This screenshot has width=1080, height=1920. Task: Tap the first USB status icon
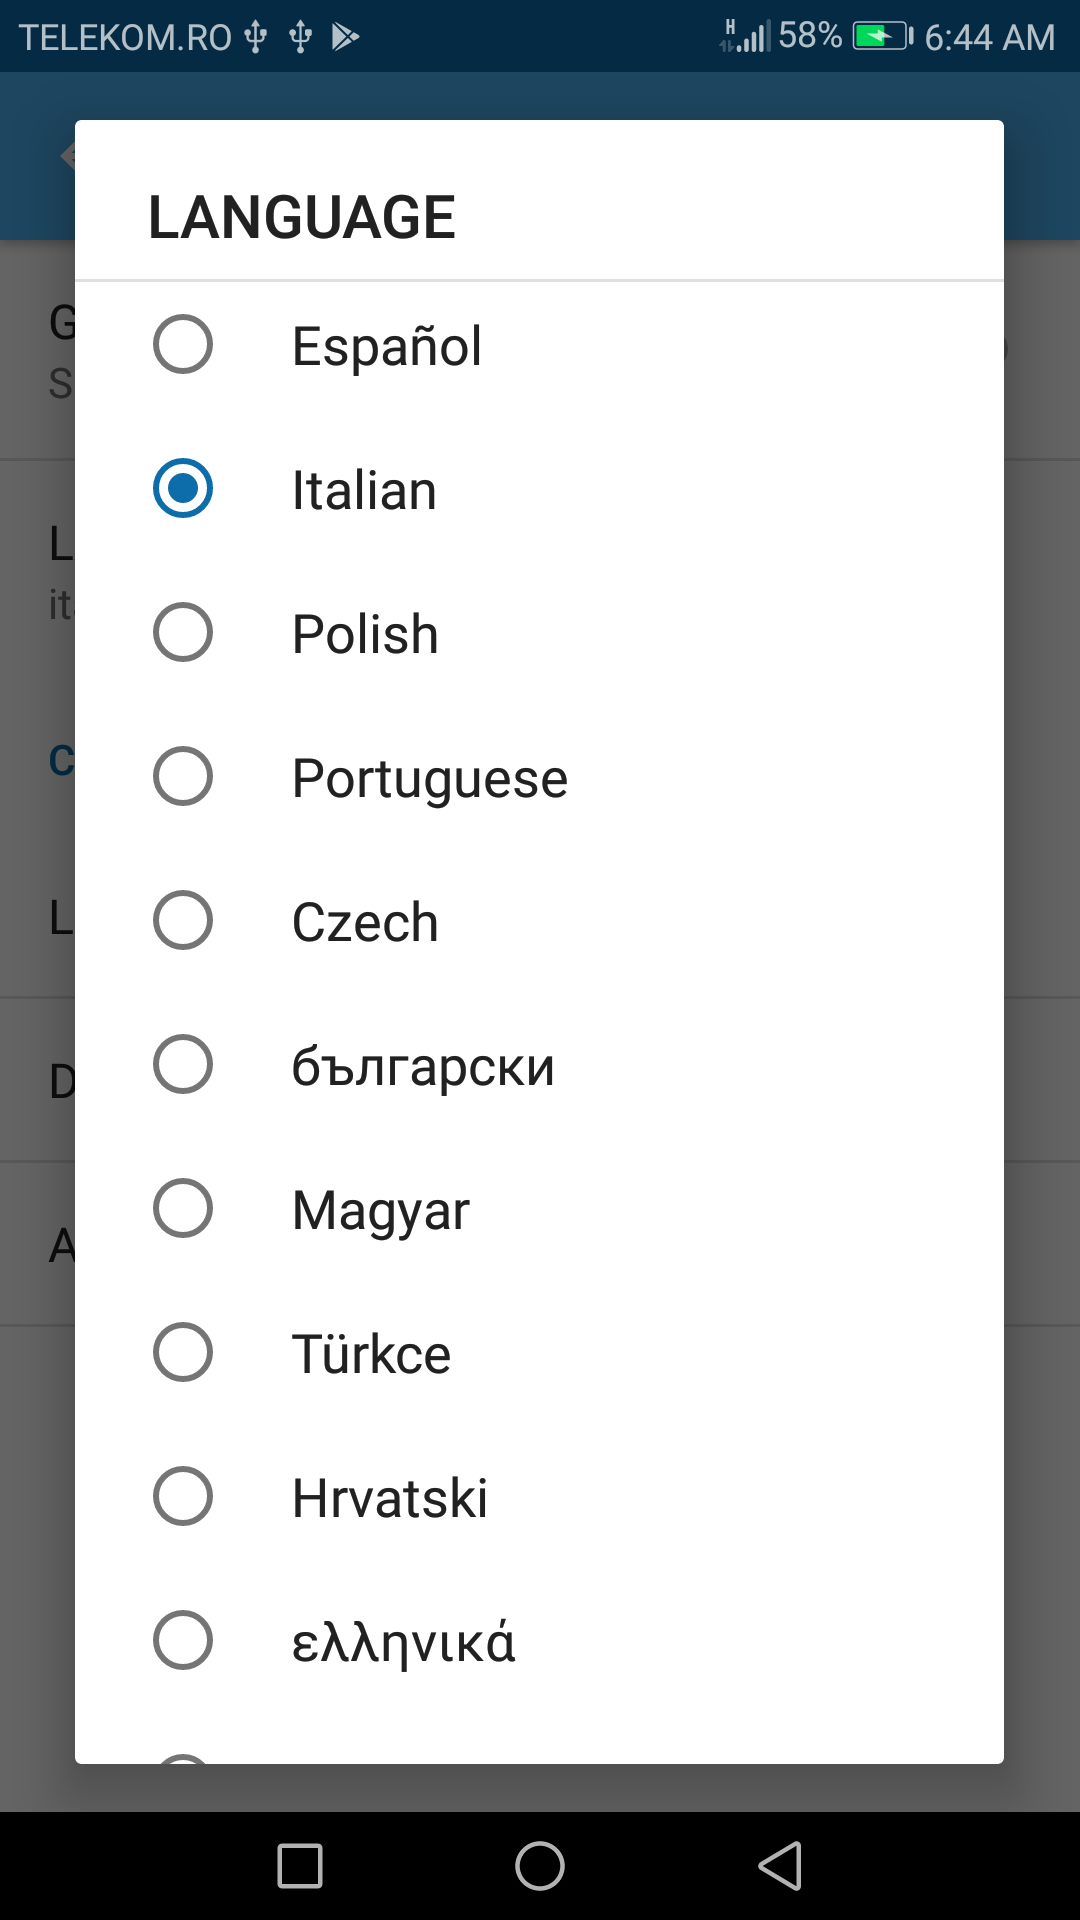click(x=256, y=37)
